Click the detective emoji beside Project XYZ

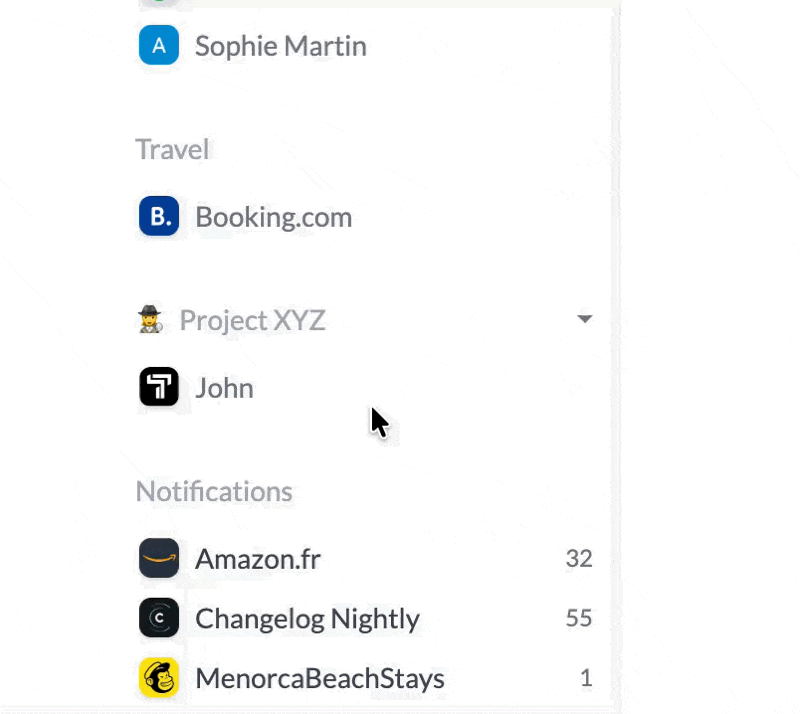150,320
